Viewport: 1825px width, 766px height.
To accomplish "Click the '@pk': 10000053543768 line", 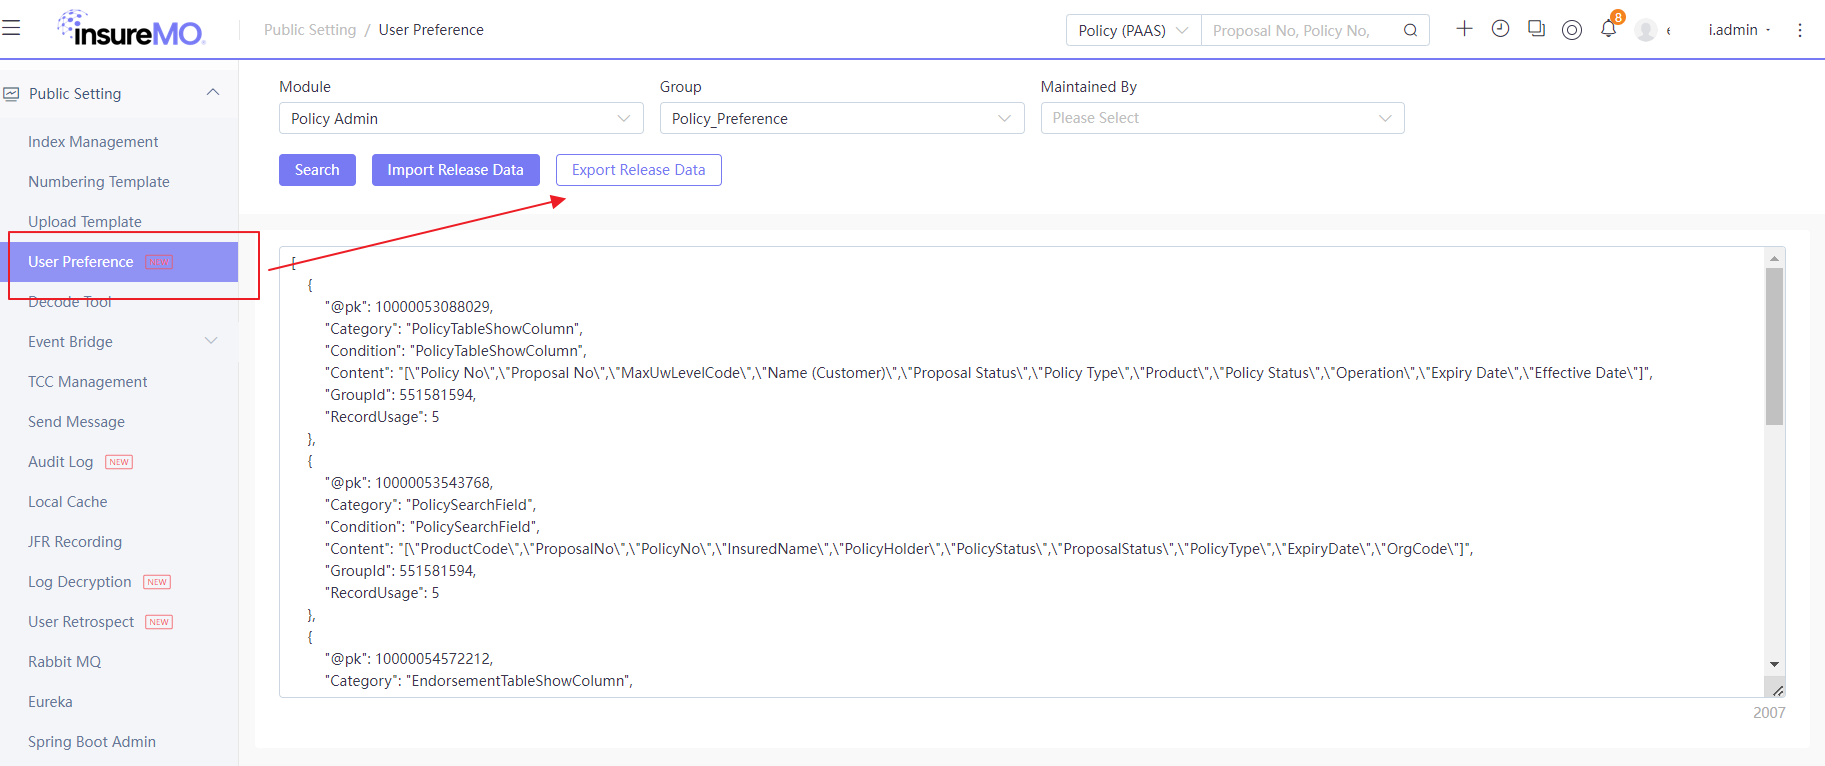I will [409, 483].
